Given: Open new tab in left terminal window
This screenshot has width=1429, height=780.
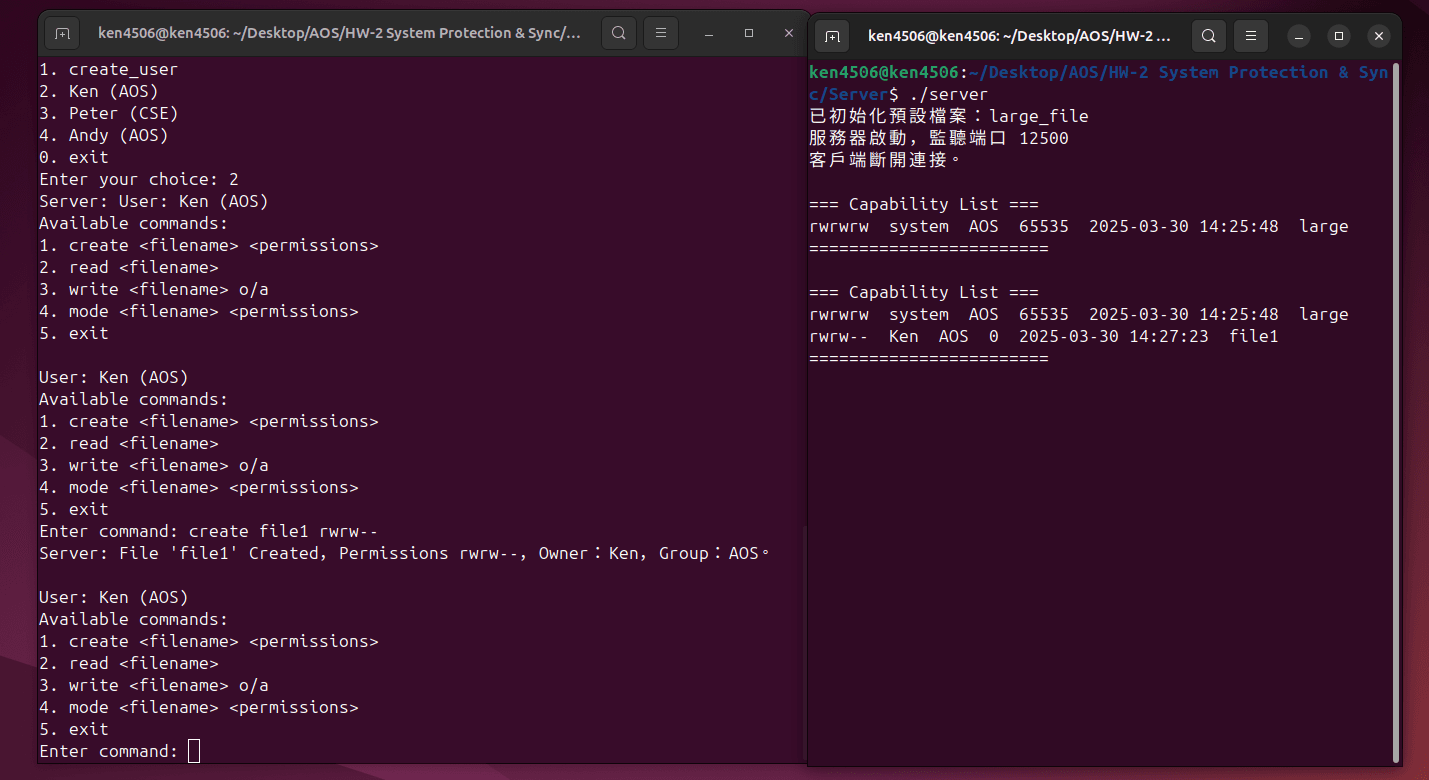Looking at the screenshot, I should click(x=62, y=33).
